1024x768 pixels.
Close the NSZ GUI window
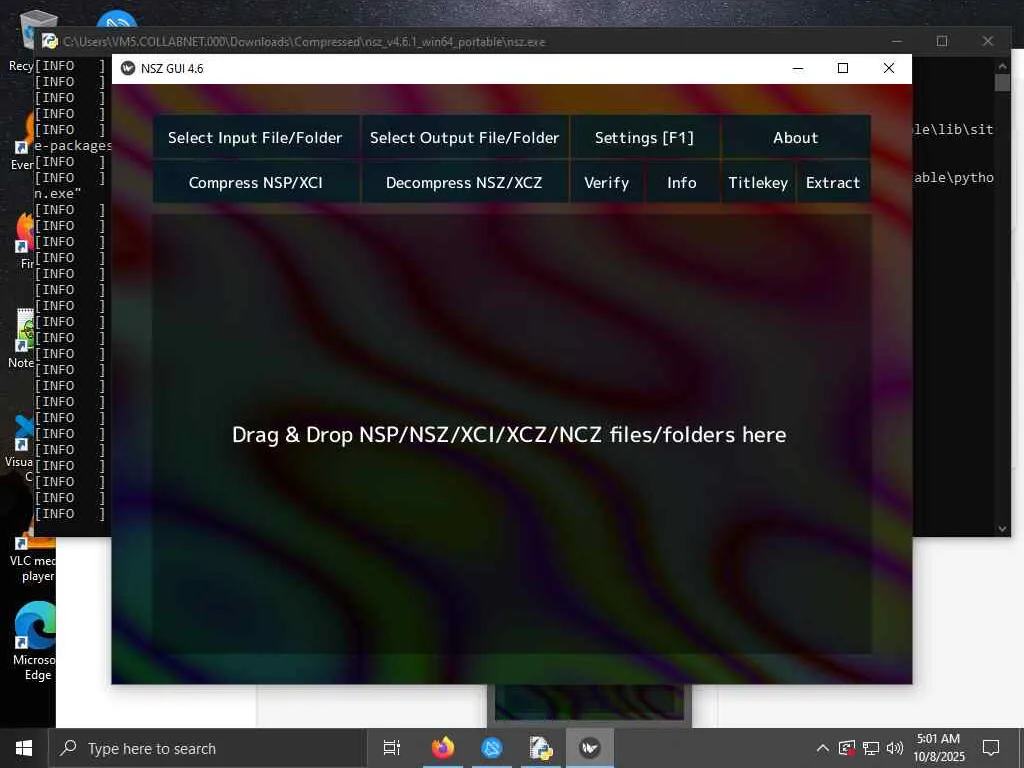[889, 68]
